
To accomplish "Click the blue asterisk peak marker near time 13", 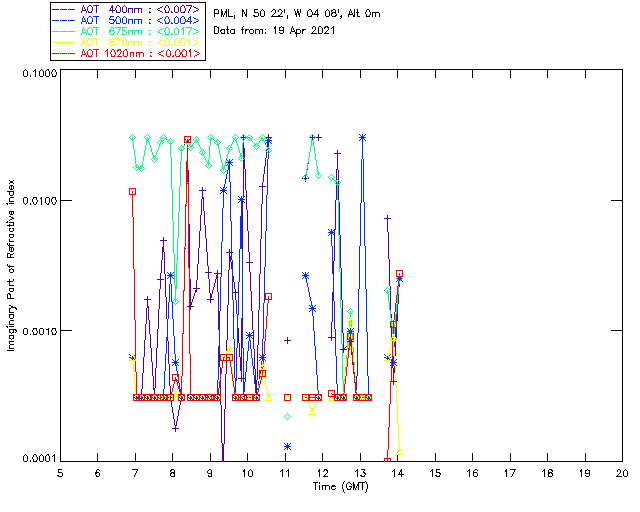I will (362, 138).
